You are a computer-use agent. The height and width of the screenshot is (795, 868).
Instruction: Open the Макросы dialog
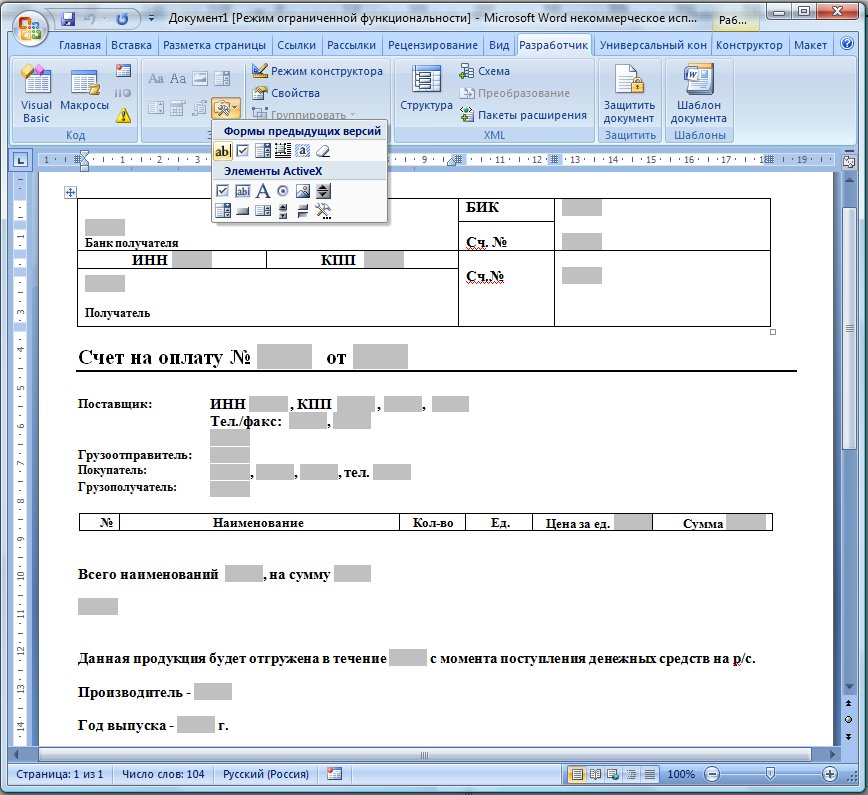tap(84, 96)
